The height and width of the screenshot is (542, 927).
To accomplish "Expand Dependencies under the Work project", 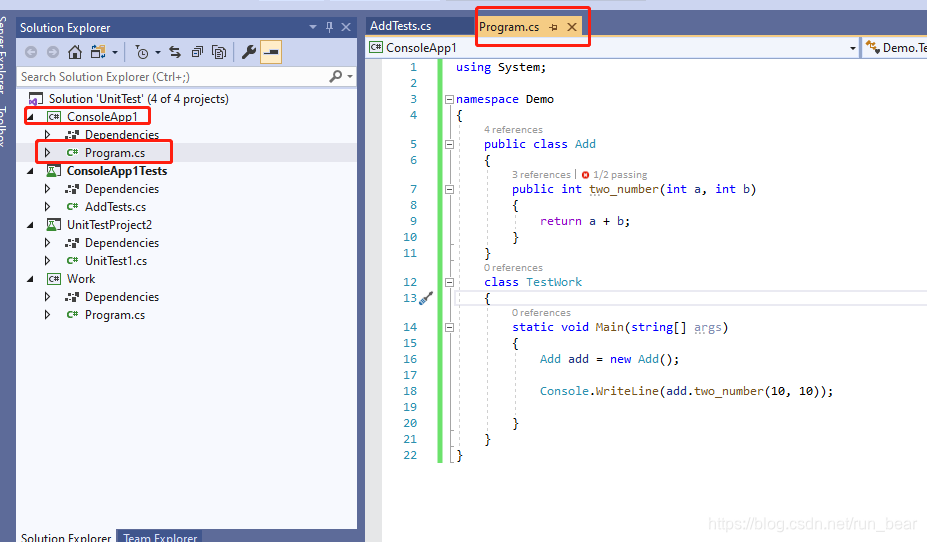I will point(47,297).
